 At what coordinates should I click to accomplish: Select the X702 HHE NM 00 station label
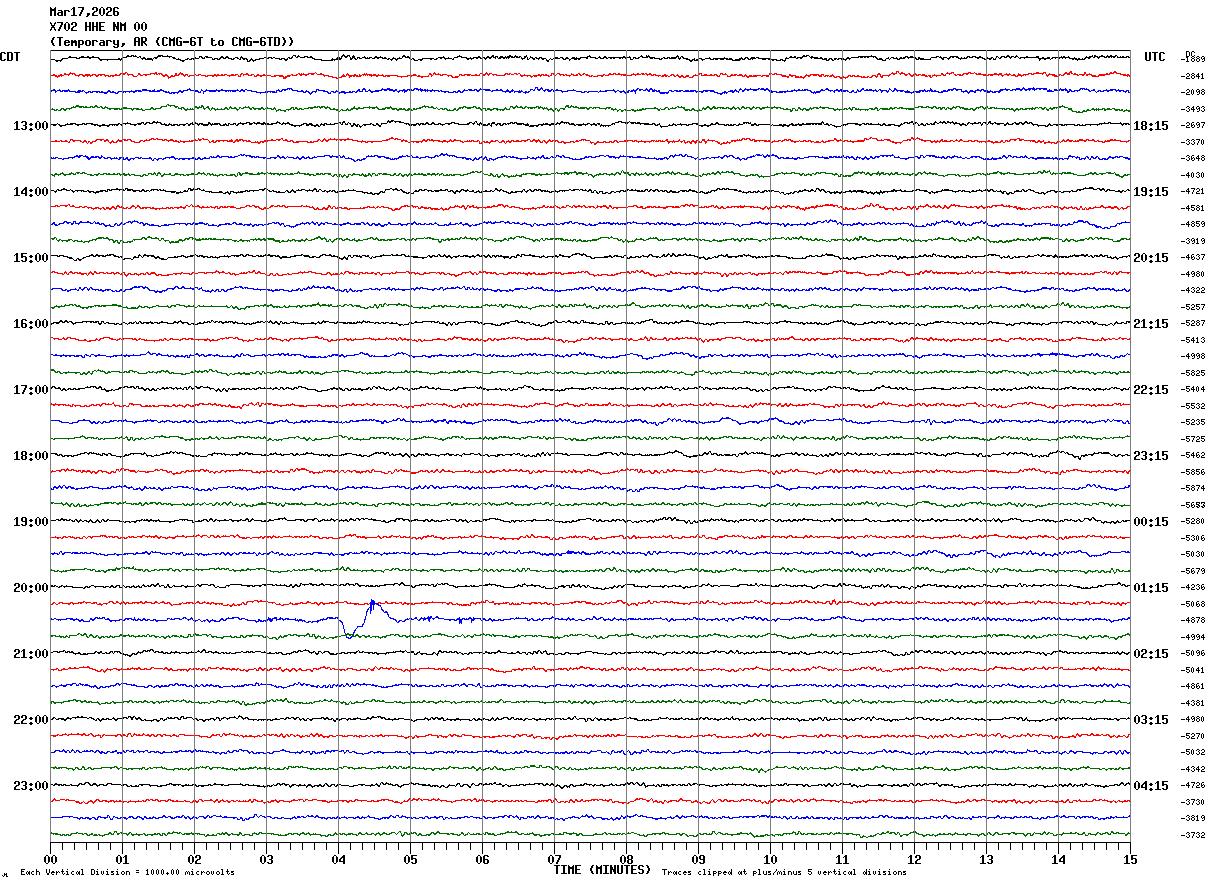98,27
